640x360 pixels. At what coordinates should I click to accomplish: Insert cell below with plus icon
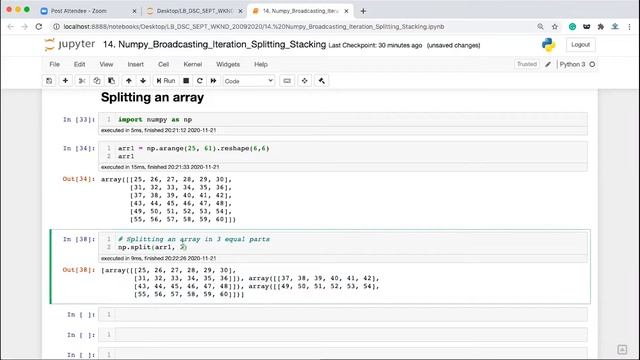[x=65, y=81]
